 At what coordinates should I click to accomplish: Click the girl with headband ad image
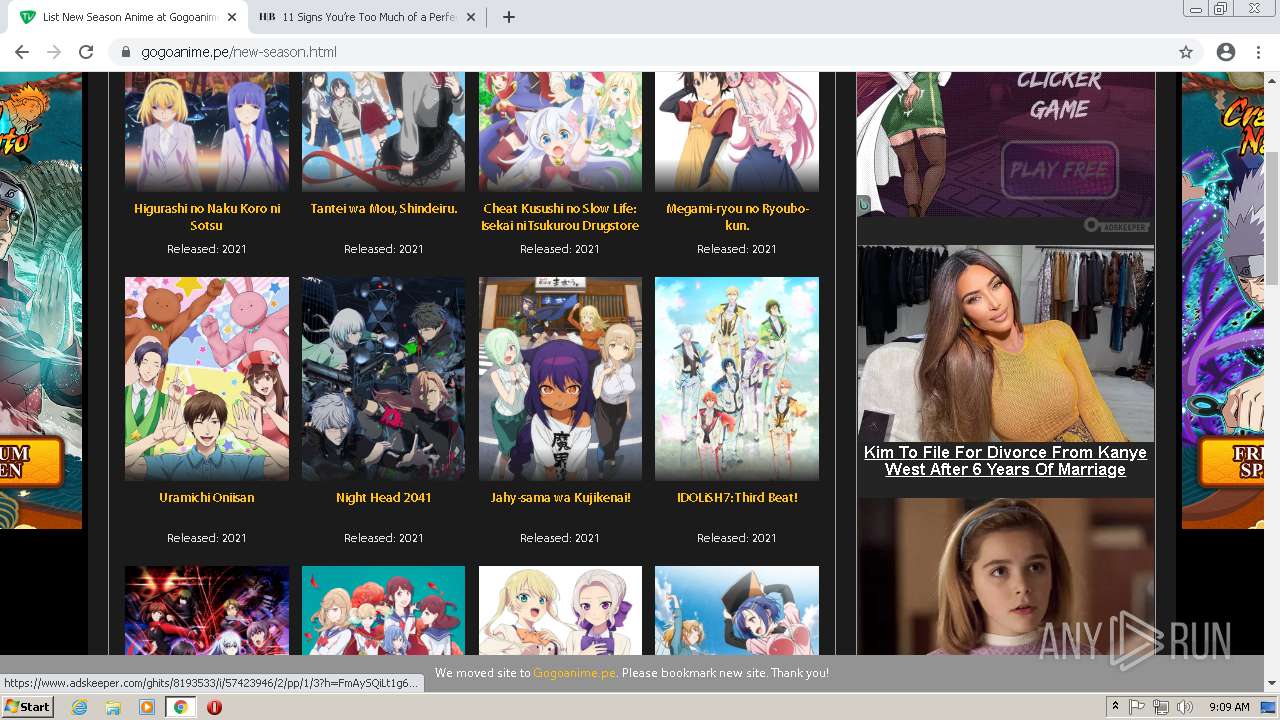click(1005, 577)
